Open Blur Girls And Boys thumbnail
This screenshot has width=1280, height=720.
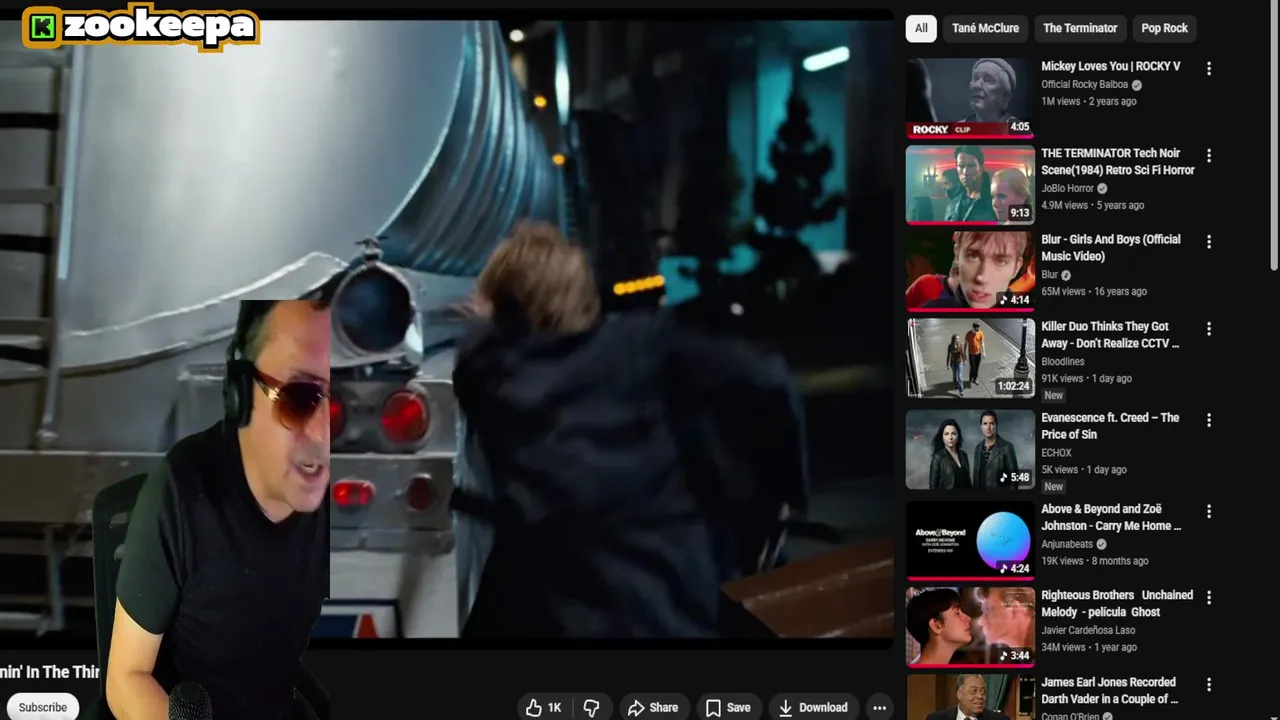(970, 271)
